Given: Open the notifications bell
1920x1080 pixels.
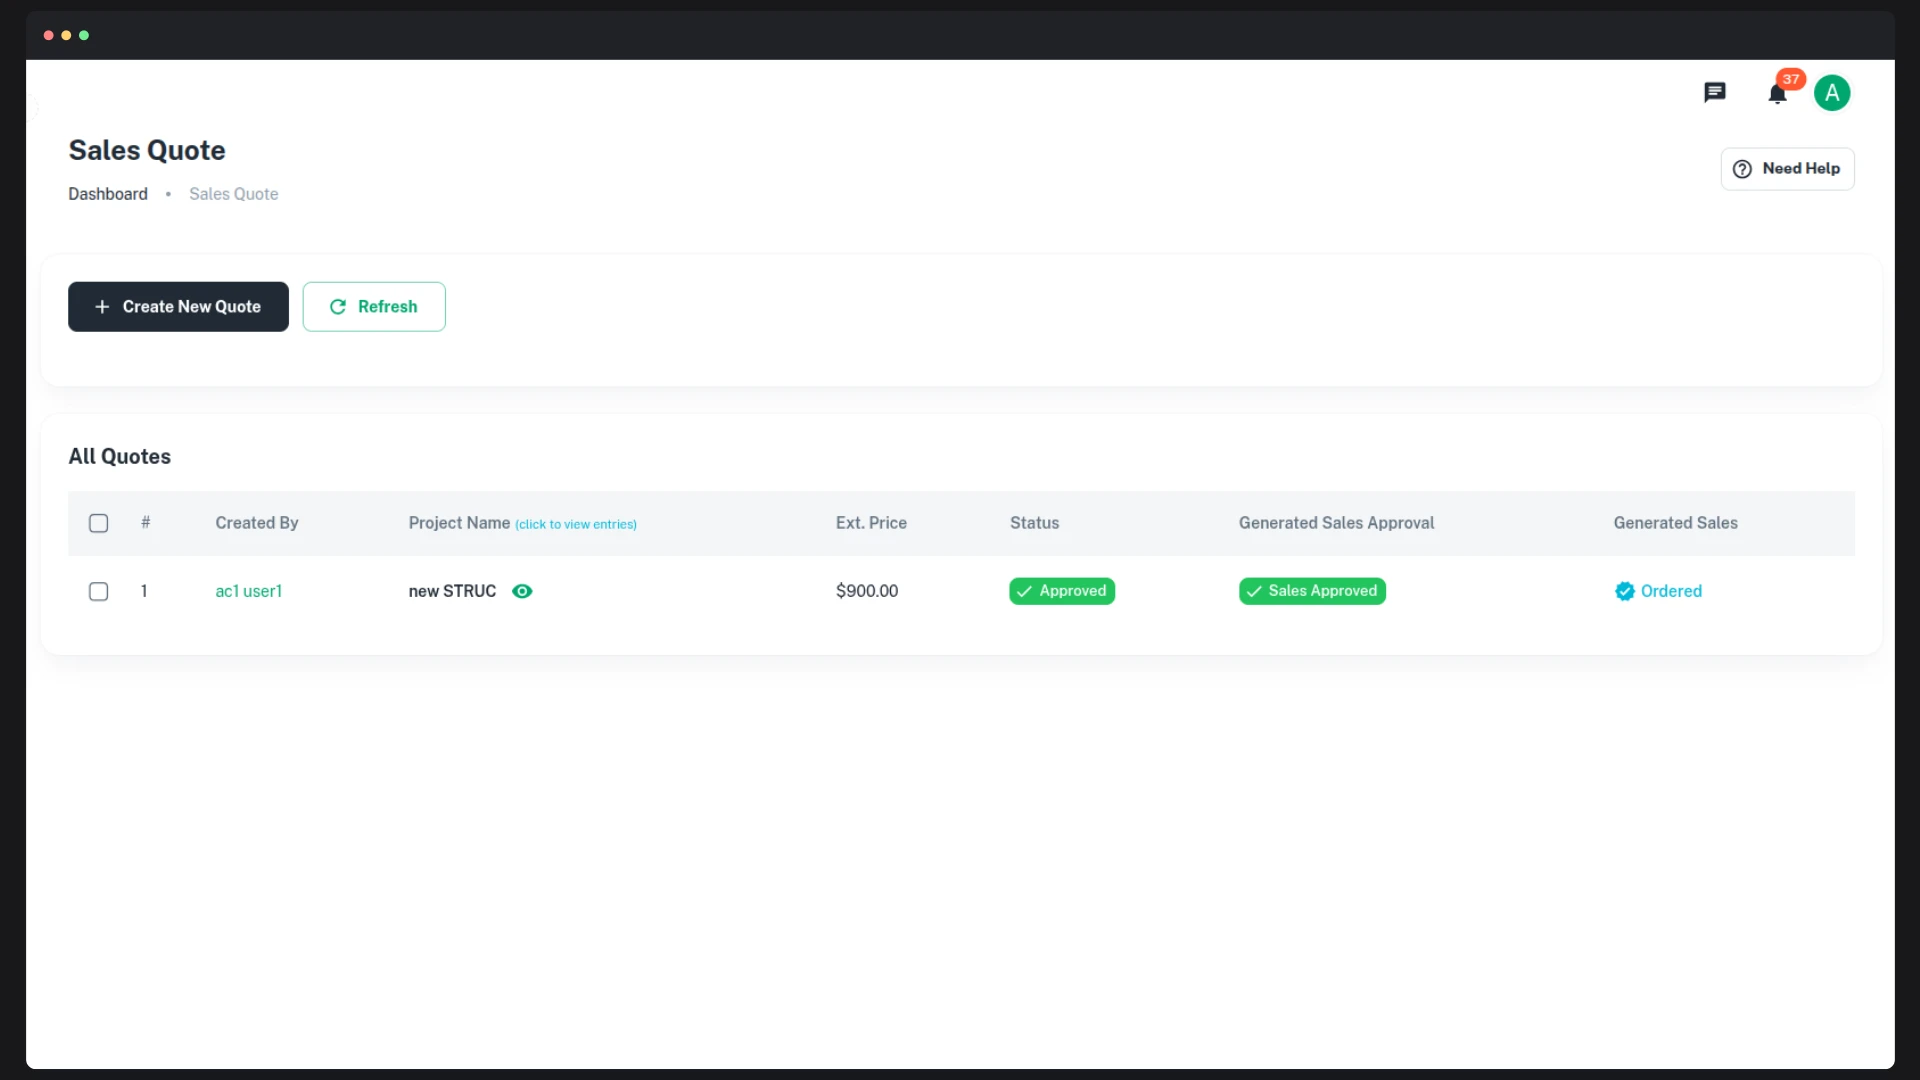Looking at the screenshot, I should 1777,94.
